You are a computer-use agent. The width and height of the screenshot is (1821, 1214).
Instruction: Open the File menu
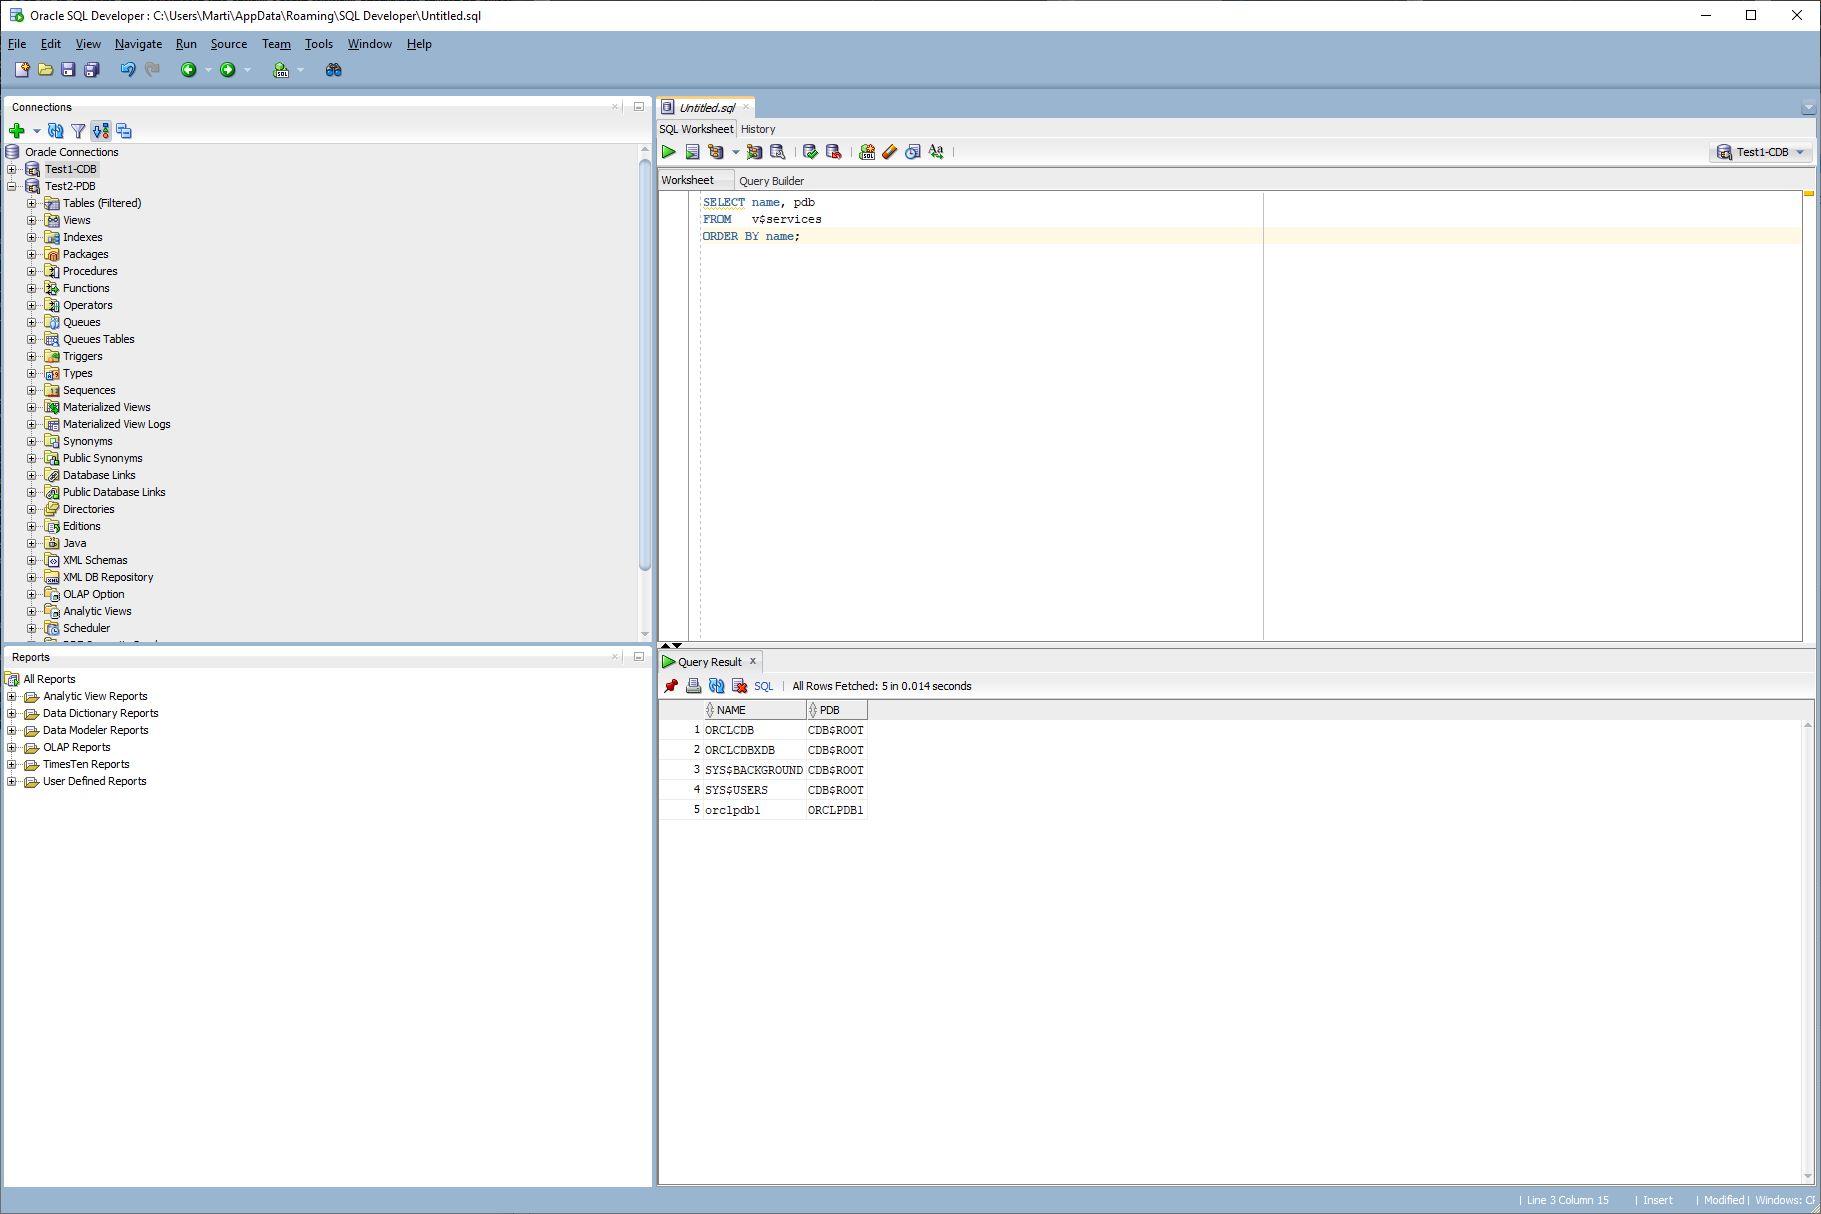click(17, 44)
